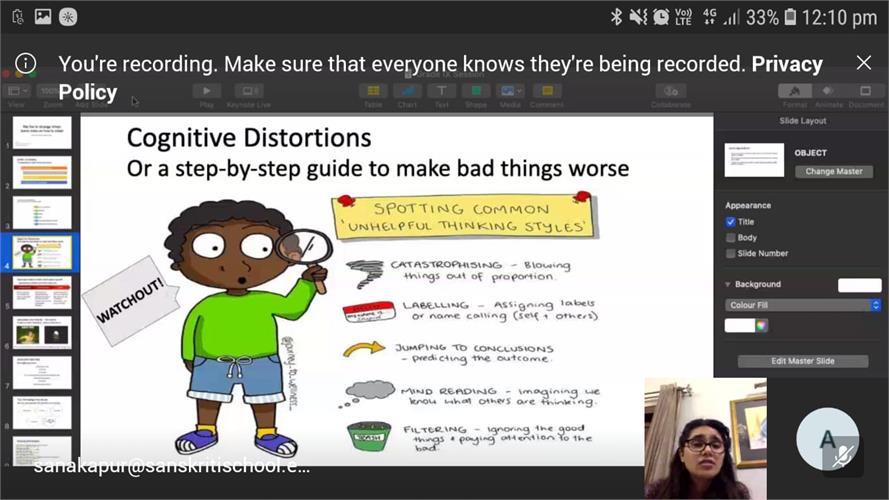Select slide 7 thumbnail in navigator
The image size is (889, 500).
pos(42,372)
